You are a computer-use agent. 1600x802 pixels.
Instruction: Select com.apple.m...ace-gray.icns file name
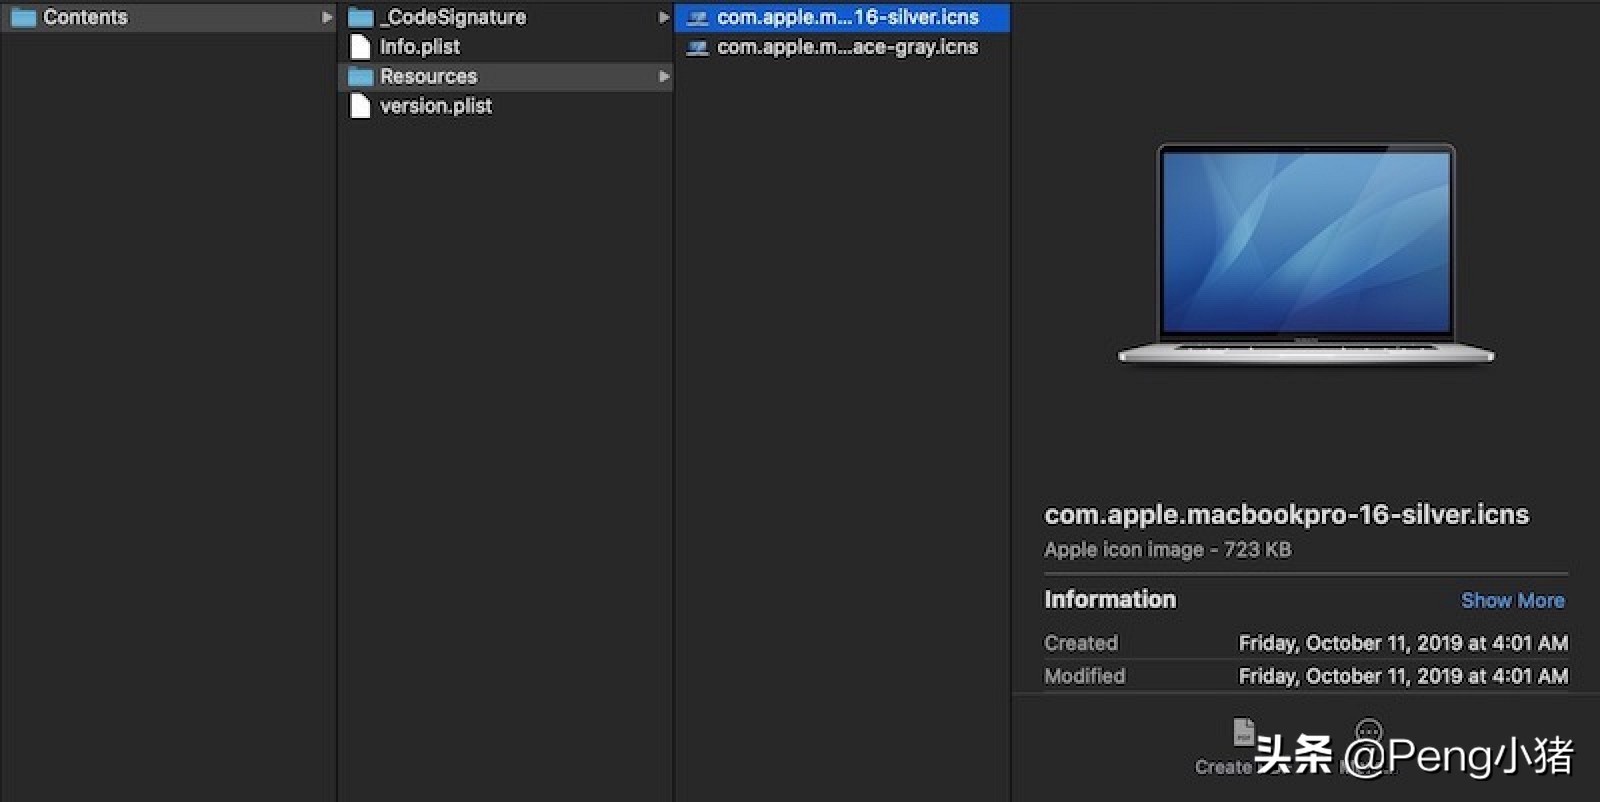[848, 47]
